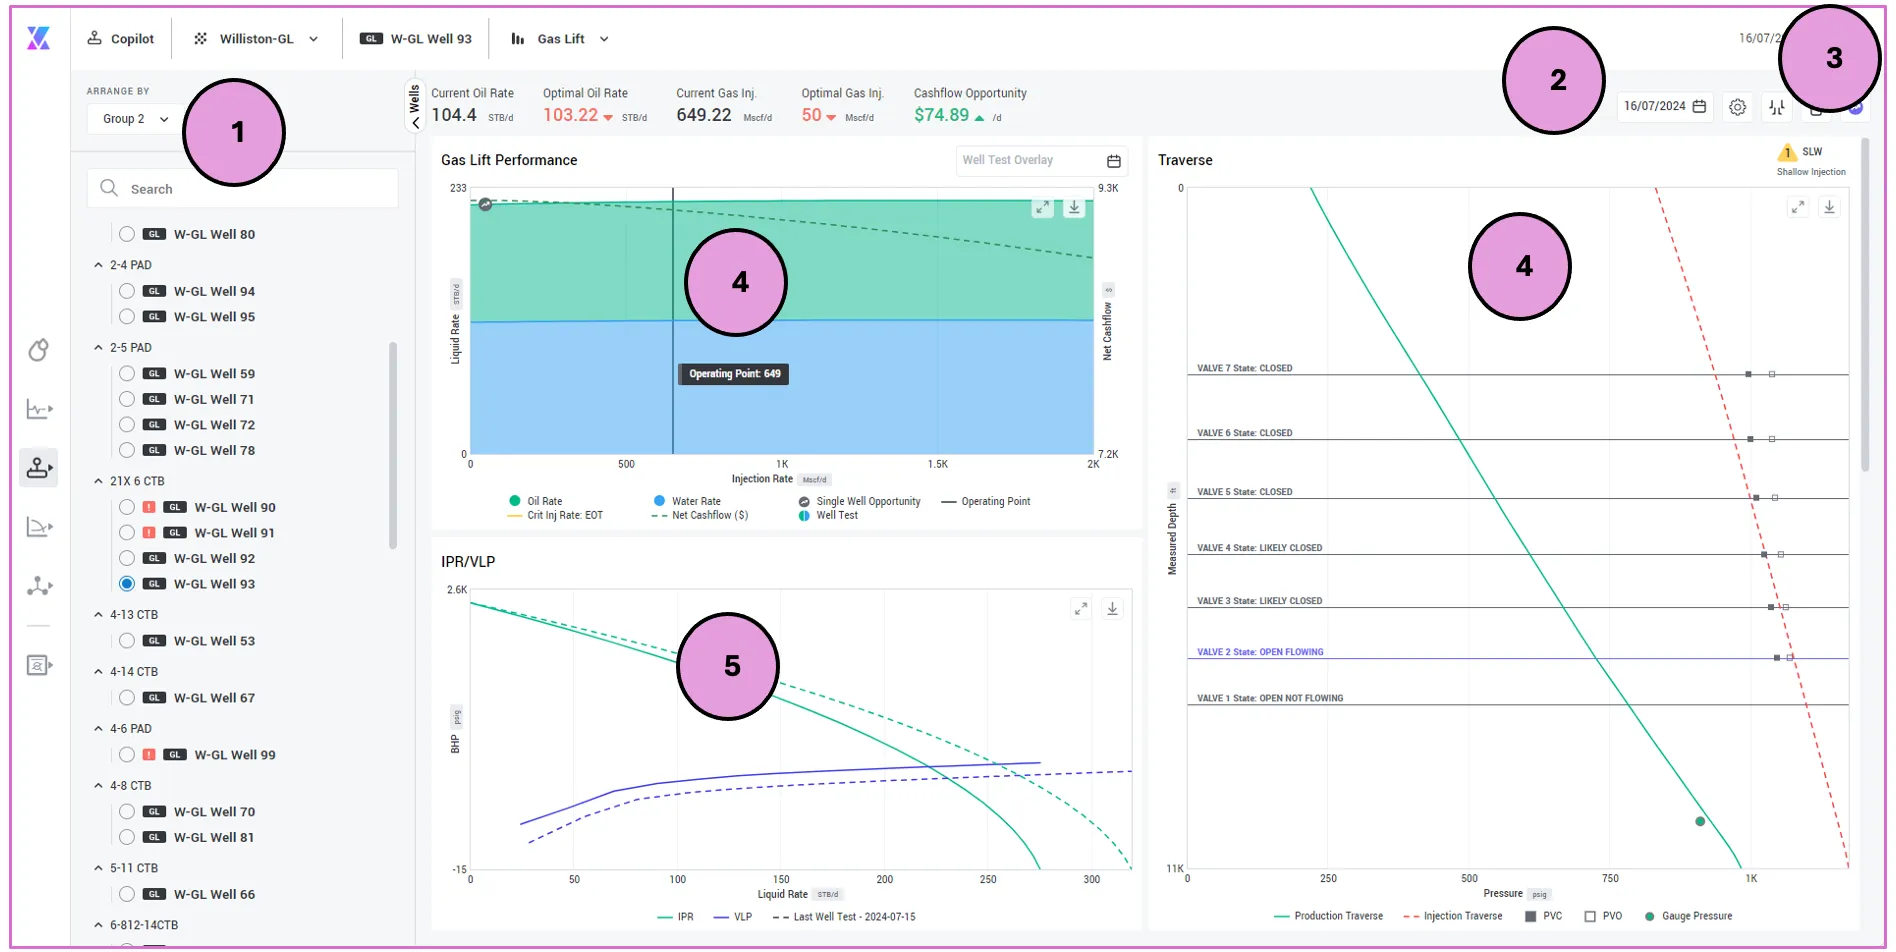Viewport: 1896px width, 952px height.
Task: Open the 16/07/2024 date picker
Action: coord(1664,106)
